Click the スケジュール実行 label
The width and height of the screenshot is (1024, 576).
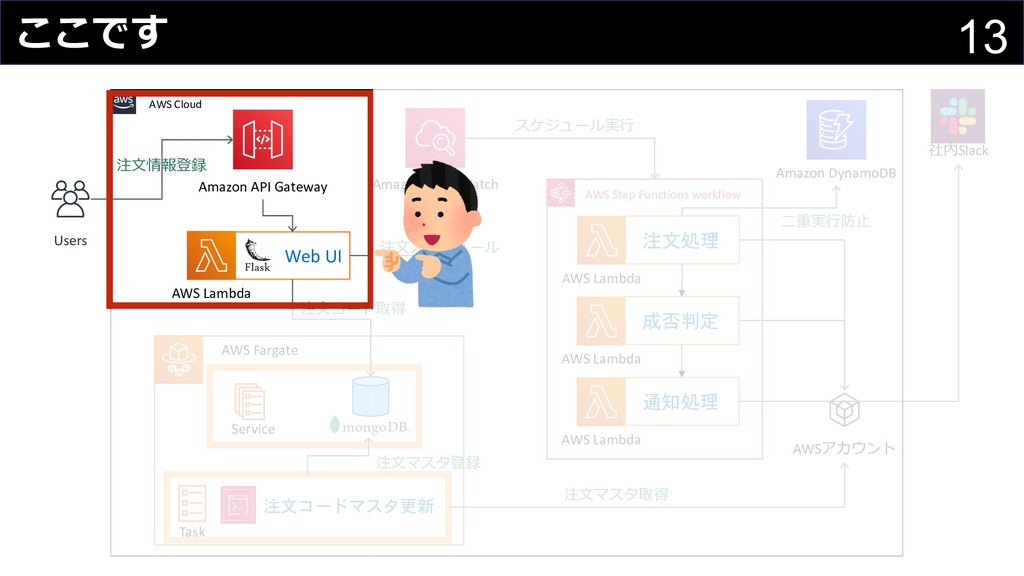574,124
